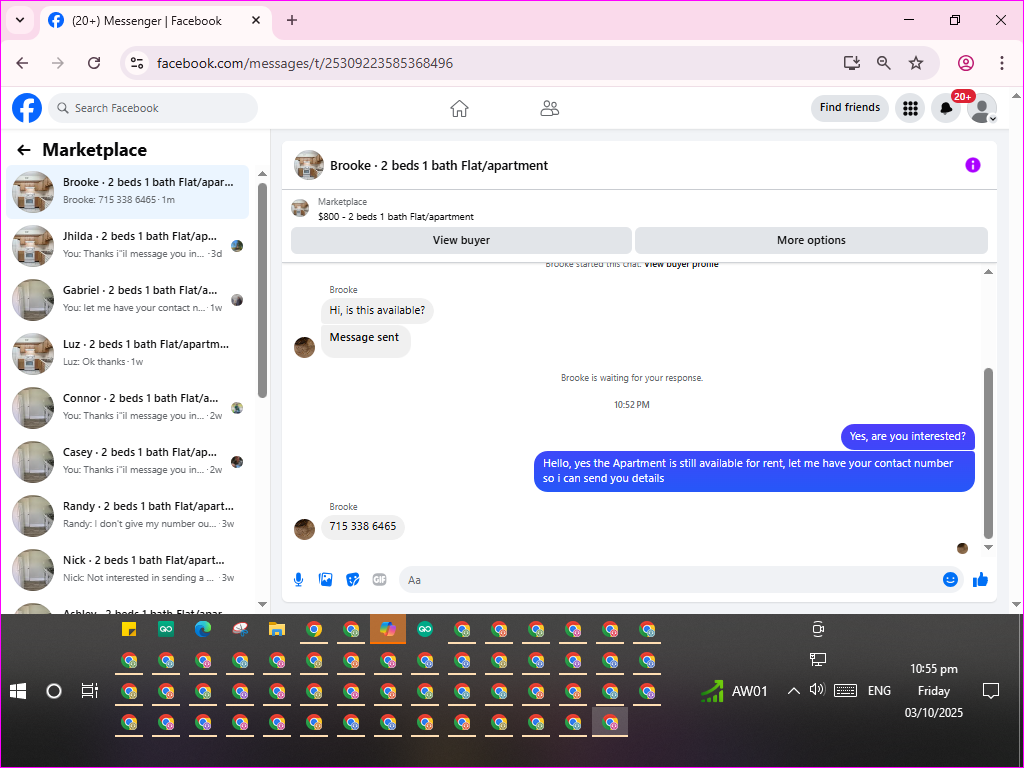Viewport: 1024px width, 768px height.
Task: Click the address bar URL
Action: [x=305, y=63]
